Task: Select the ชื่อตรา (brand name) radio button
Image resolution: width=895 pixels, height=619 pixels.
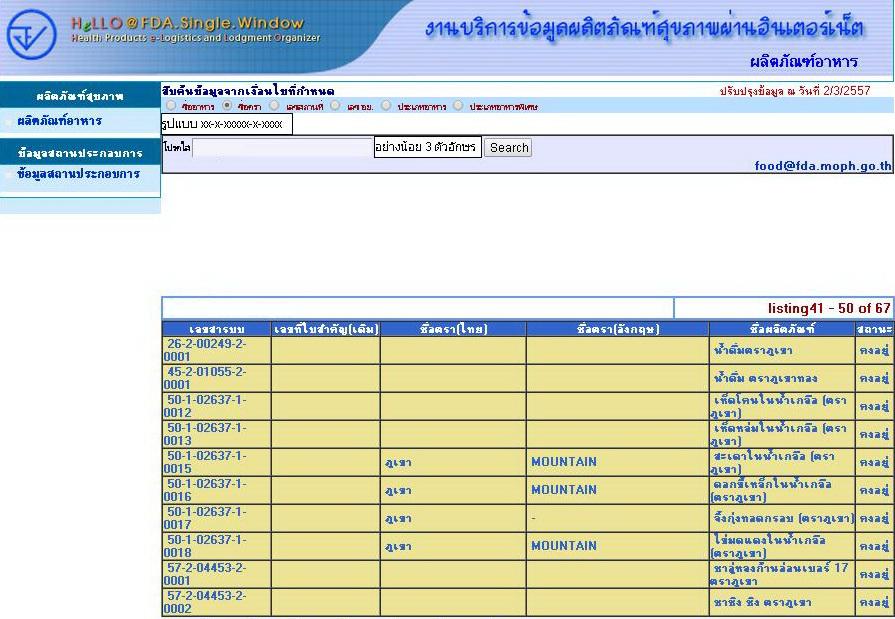Action: coord(227,106)
